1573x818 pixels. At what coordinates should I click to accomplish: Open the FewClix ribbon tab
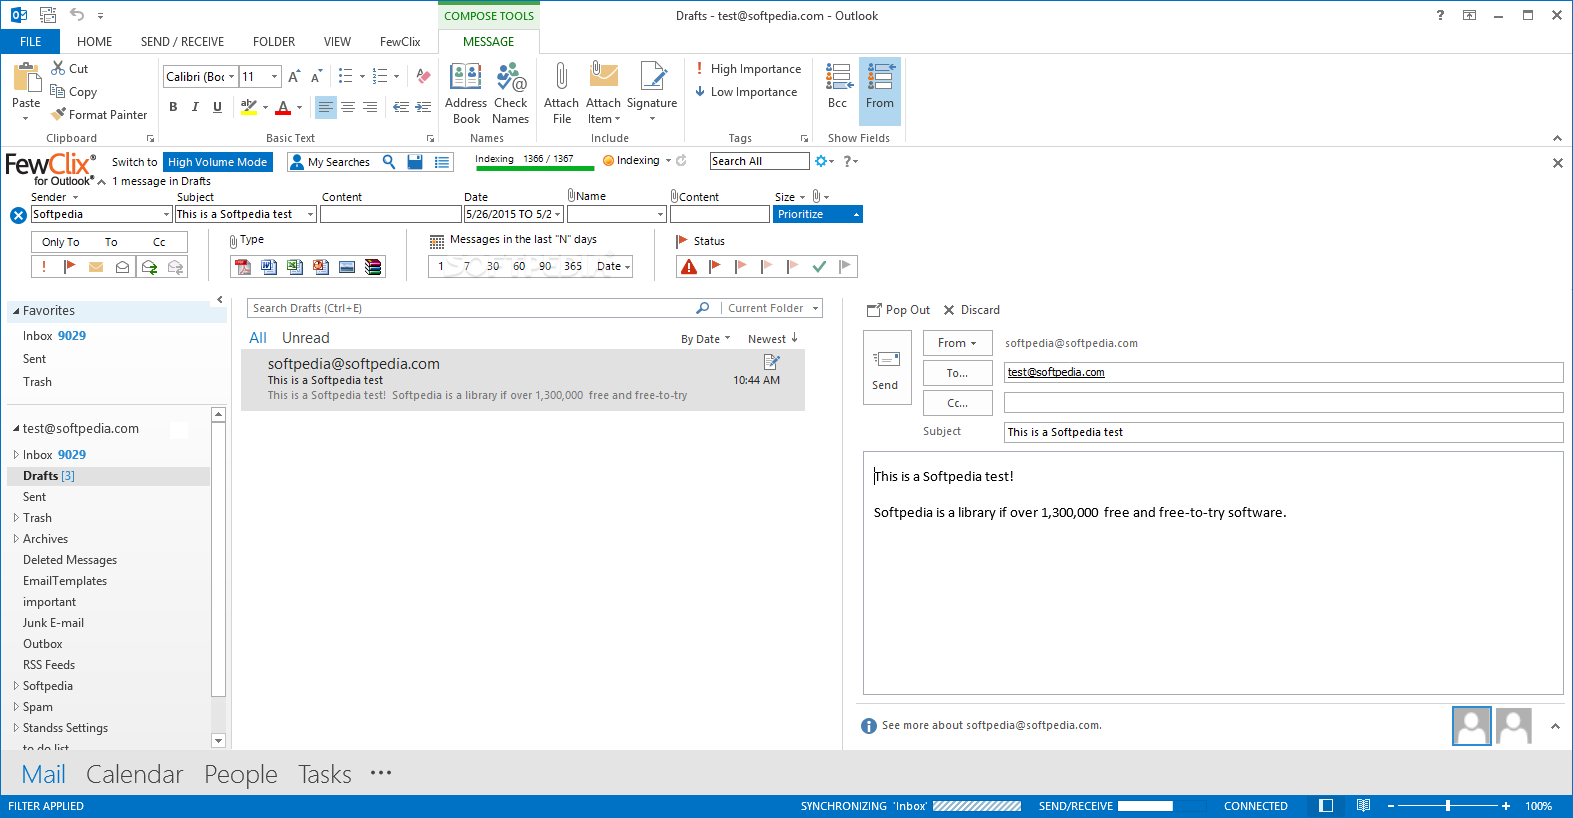(x=400, y=42)
